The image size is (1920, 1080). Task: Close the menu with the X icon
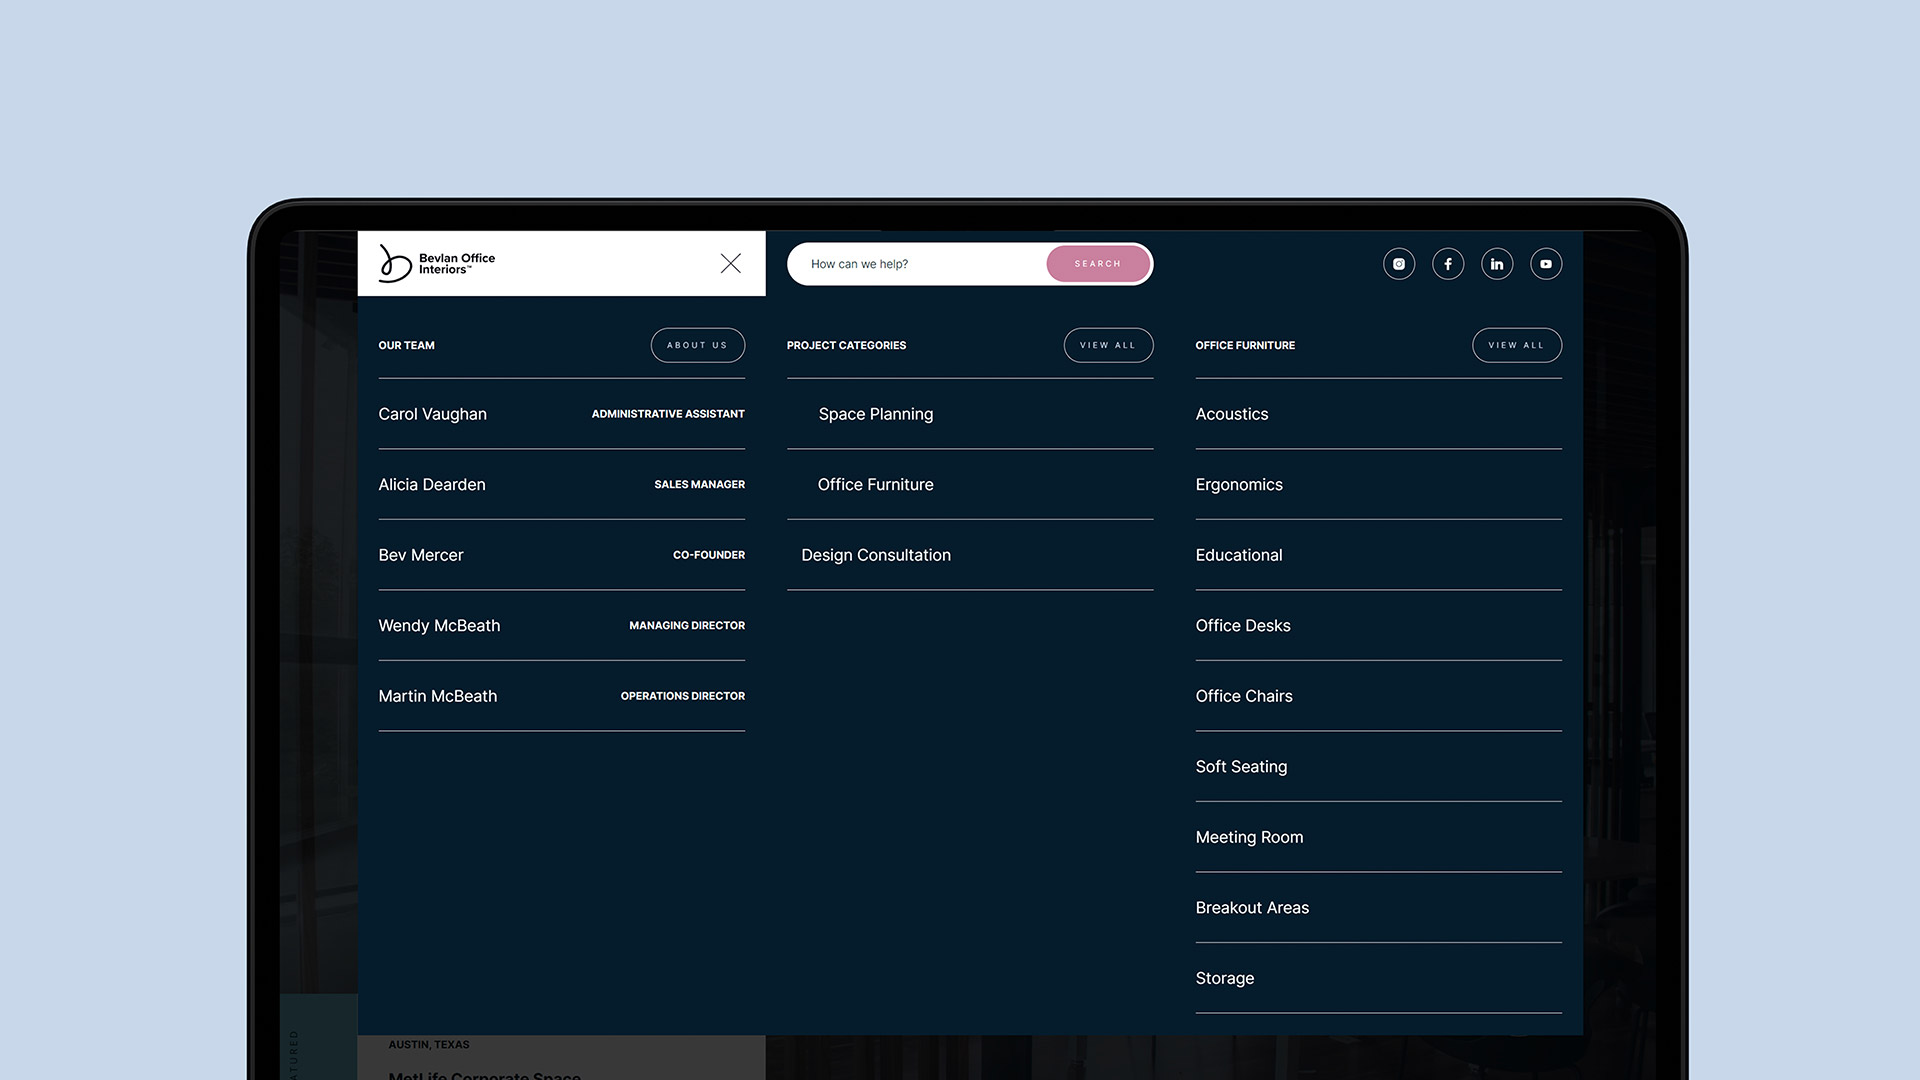pyautogui.click(x=731, y=263)
